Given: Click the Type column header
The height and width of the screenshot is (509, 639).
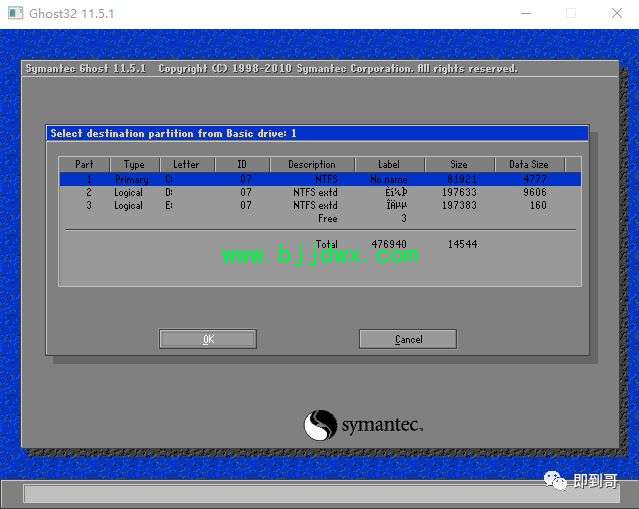Looking at the screenshot, I should [x=134, y=164].
